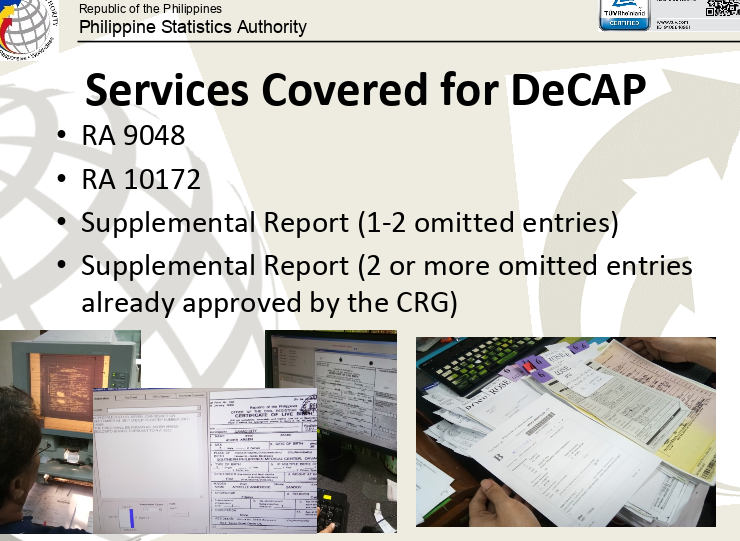The image size is (740, 541).
Task: Click the photo of paper documents with tags
Action: pos(566,431)
